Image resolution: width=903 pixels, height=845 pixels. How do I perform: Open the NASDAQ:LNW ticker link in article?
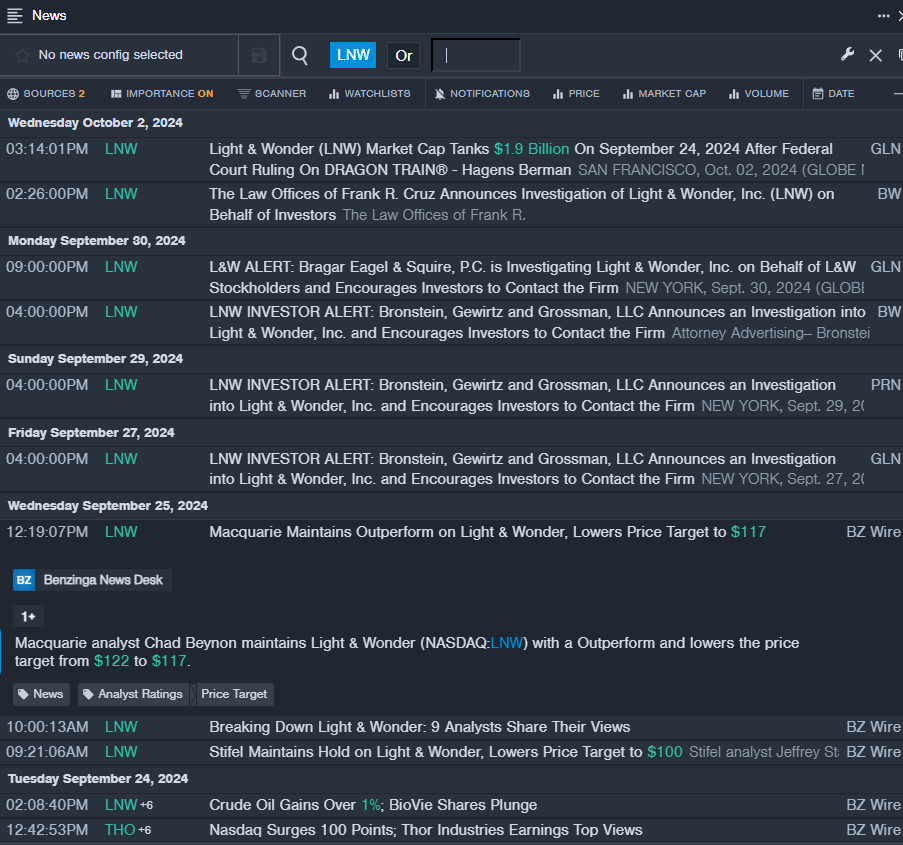coord(507,642)
